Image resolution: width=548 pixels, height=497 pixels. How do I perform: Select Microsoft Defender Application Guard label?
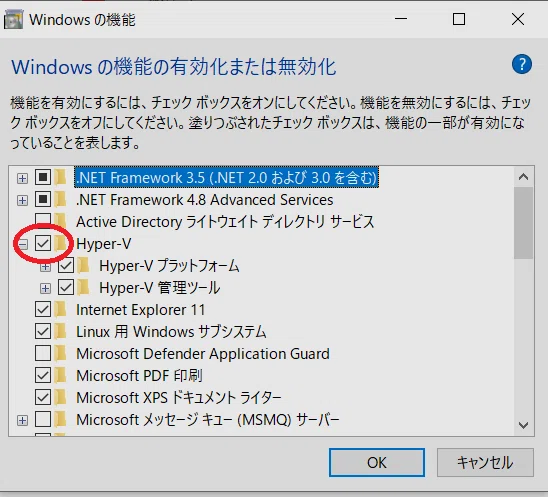tap(203, 353)
